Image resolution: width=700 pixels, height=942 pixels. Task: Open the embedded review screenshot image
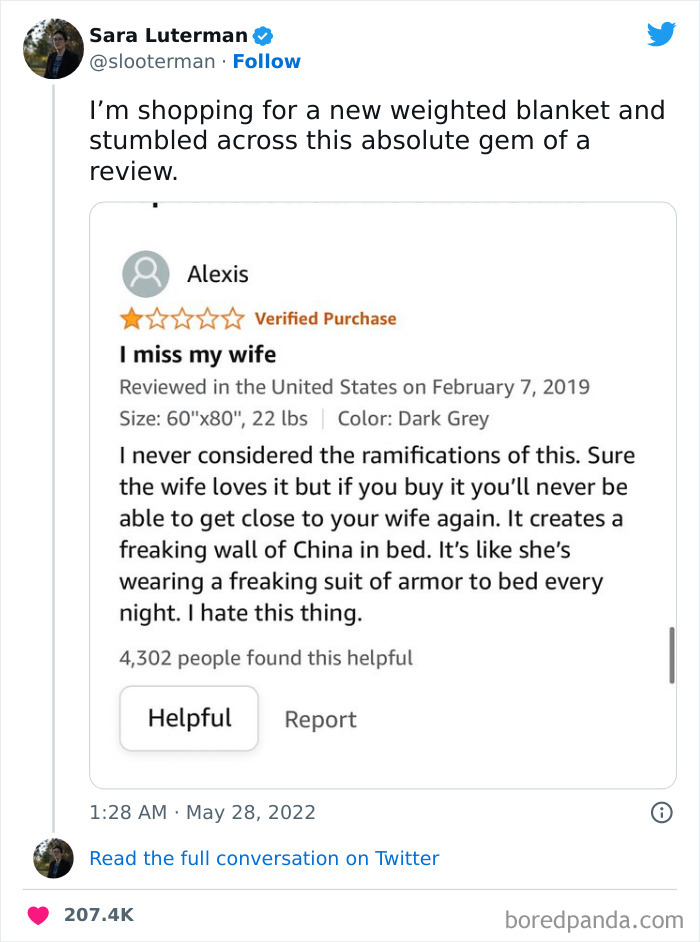click(x=383, y=495)
